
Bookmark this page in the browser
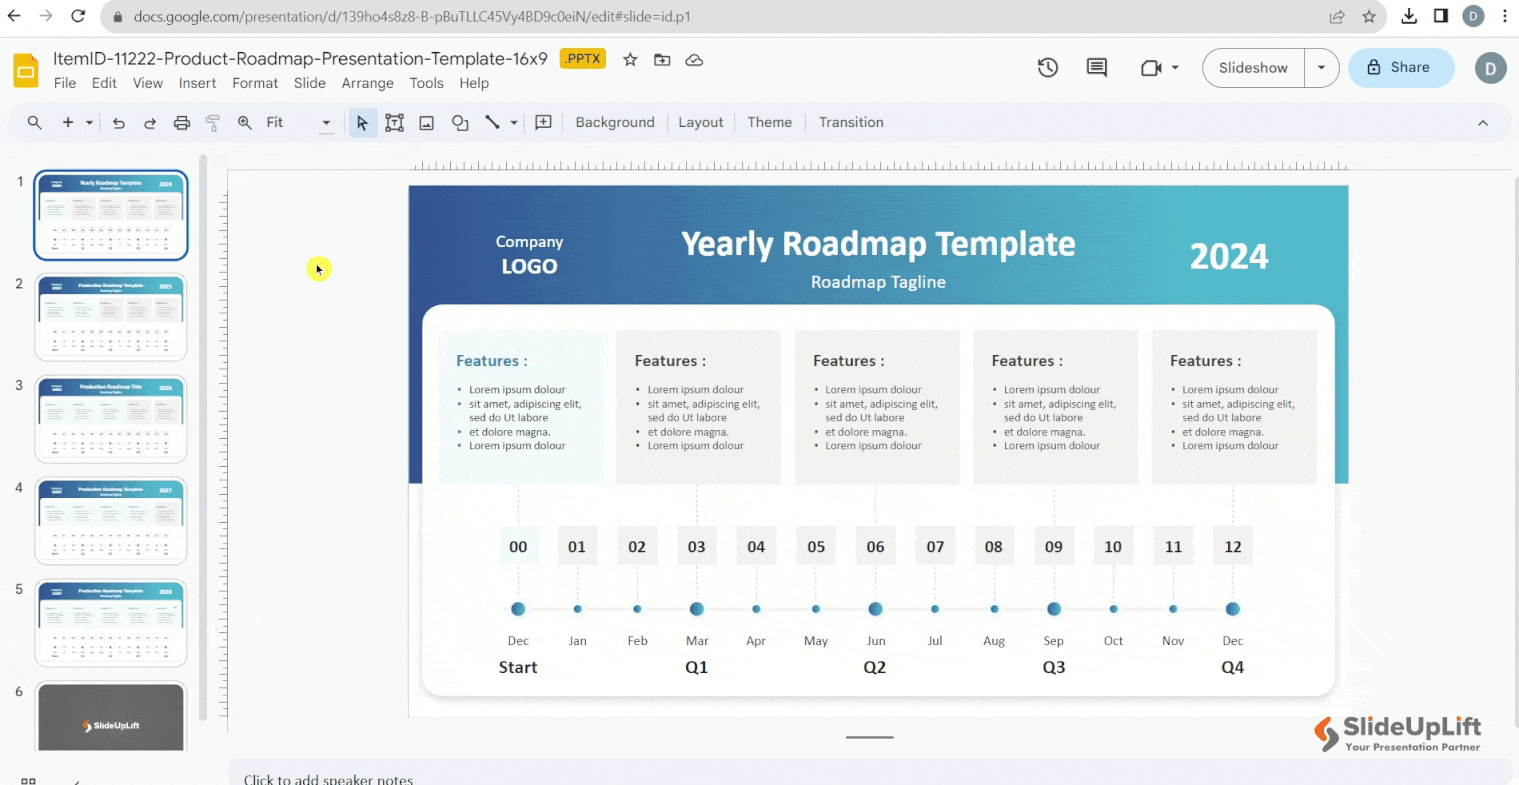1370,16
